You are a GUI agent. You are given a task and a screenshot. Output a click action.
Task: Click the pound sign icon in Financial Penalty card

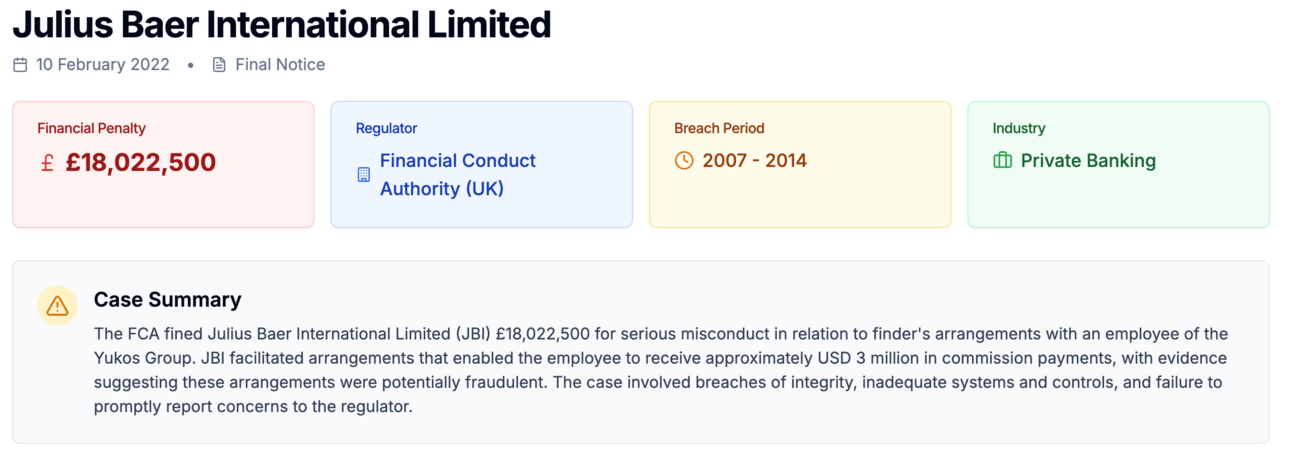[x=47, y=162]
